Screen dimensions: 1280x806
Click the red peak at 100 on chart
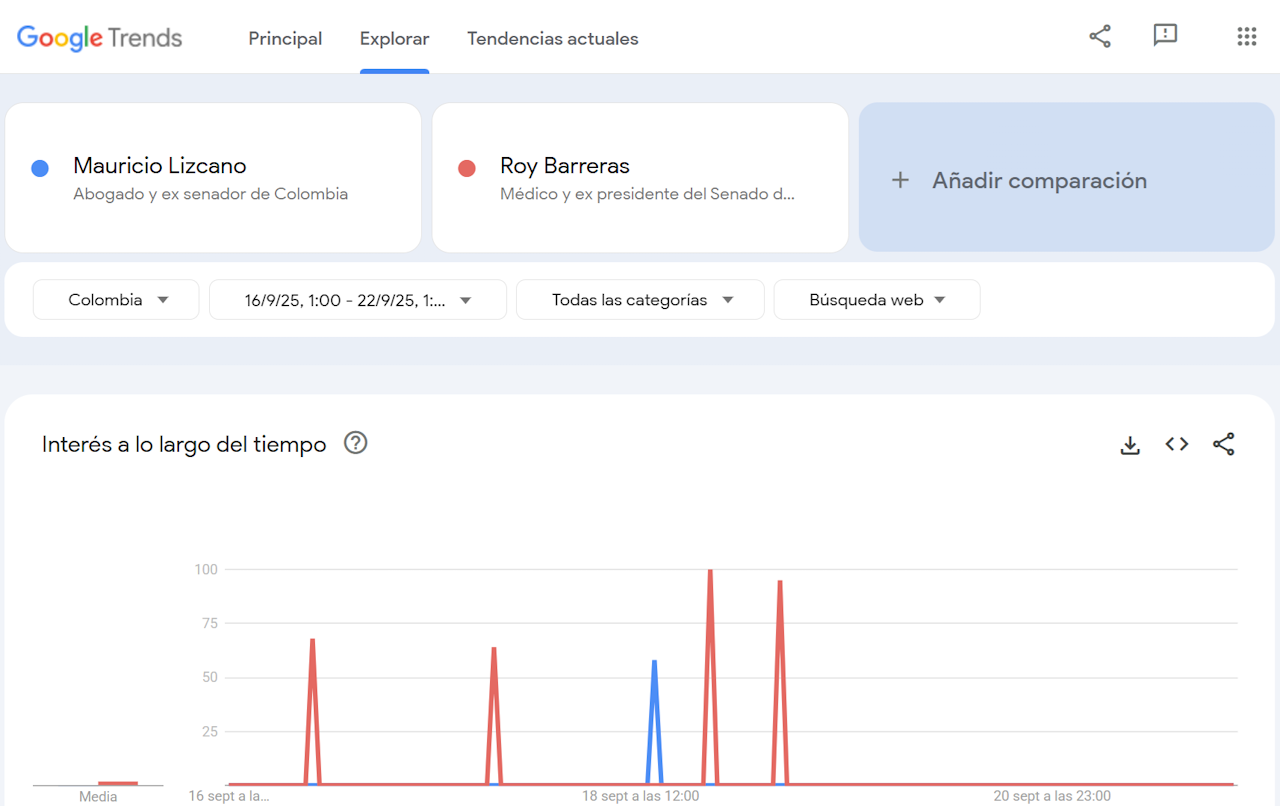click(710, 571)
